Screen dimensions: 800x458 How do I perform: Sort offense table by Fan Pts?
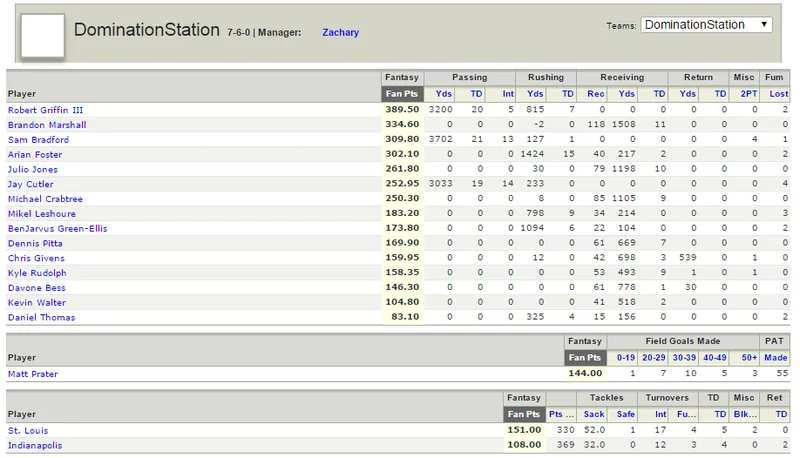(x=402, y=94)
